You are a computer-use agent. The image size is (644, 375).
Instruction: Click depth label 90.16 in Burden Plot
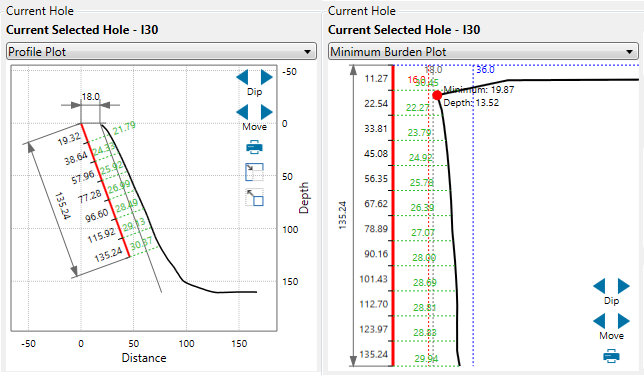pyautogui.click(x=376, y=254)
